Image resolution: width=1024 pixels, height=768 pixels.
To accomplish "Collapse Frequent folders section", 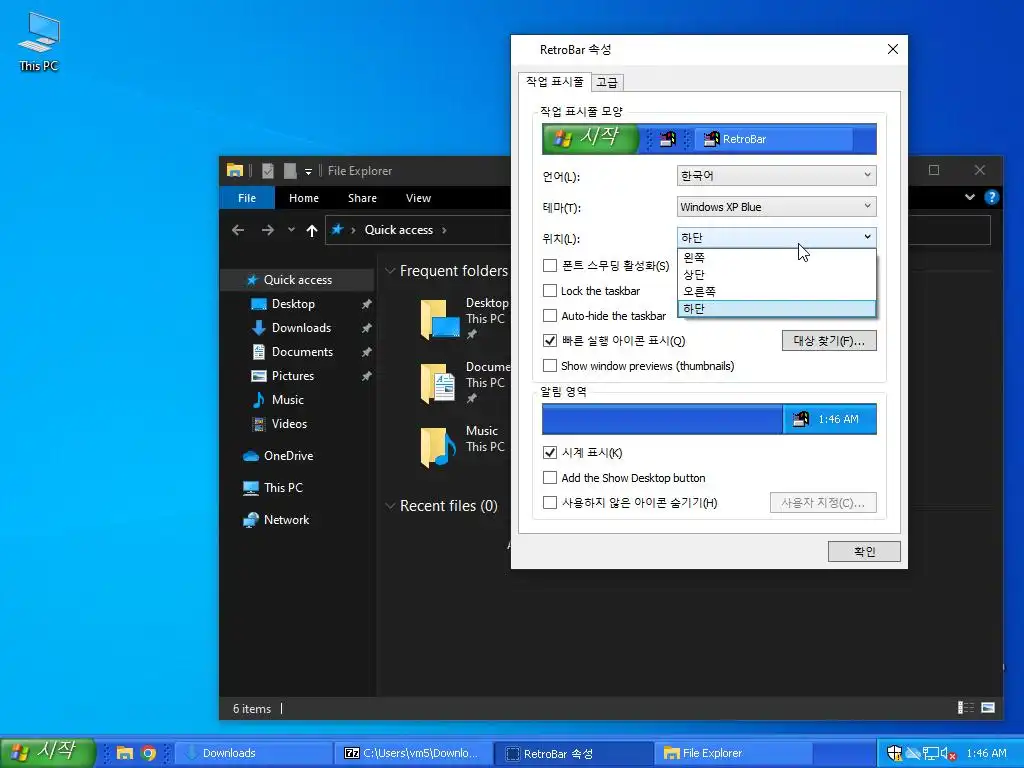I will [x=391, y=270].
